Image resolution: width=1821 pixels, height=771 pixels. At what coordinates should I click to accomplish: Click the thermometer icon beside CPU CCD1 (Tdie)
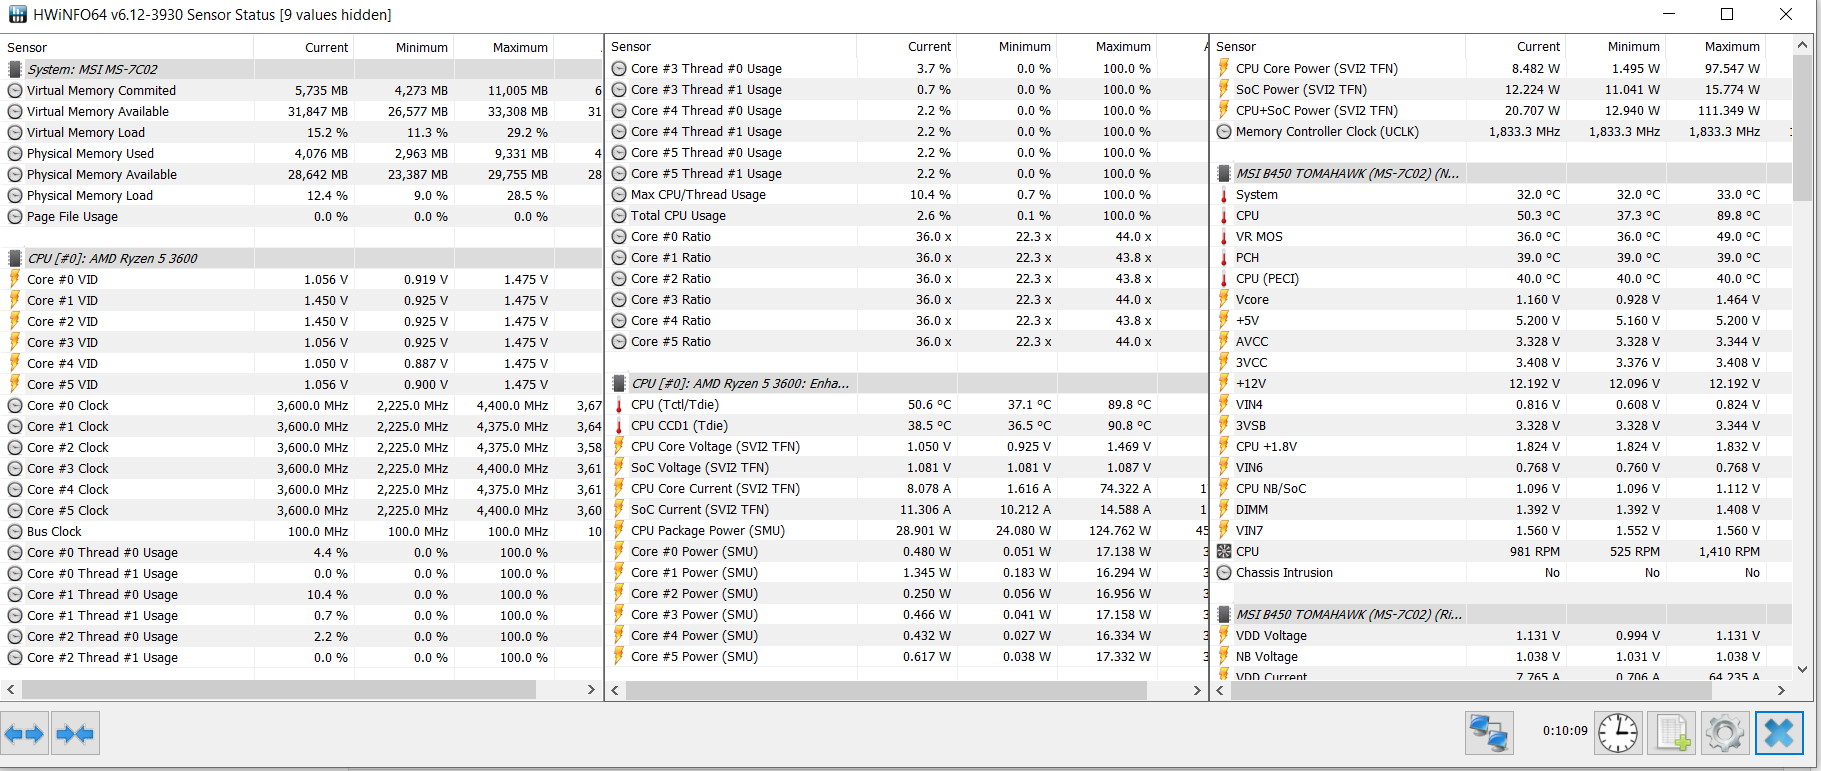tap(619, 426)
